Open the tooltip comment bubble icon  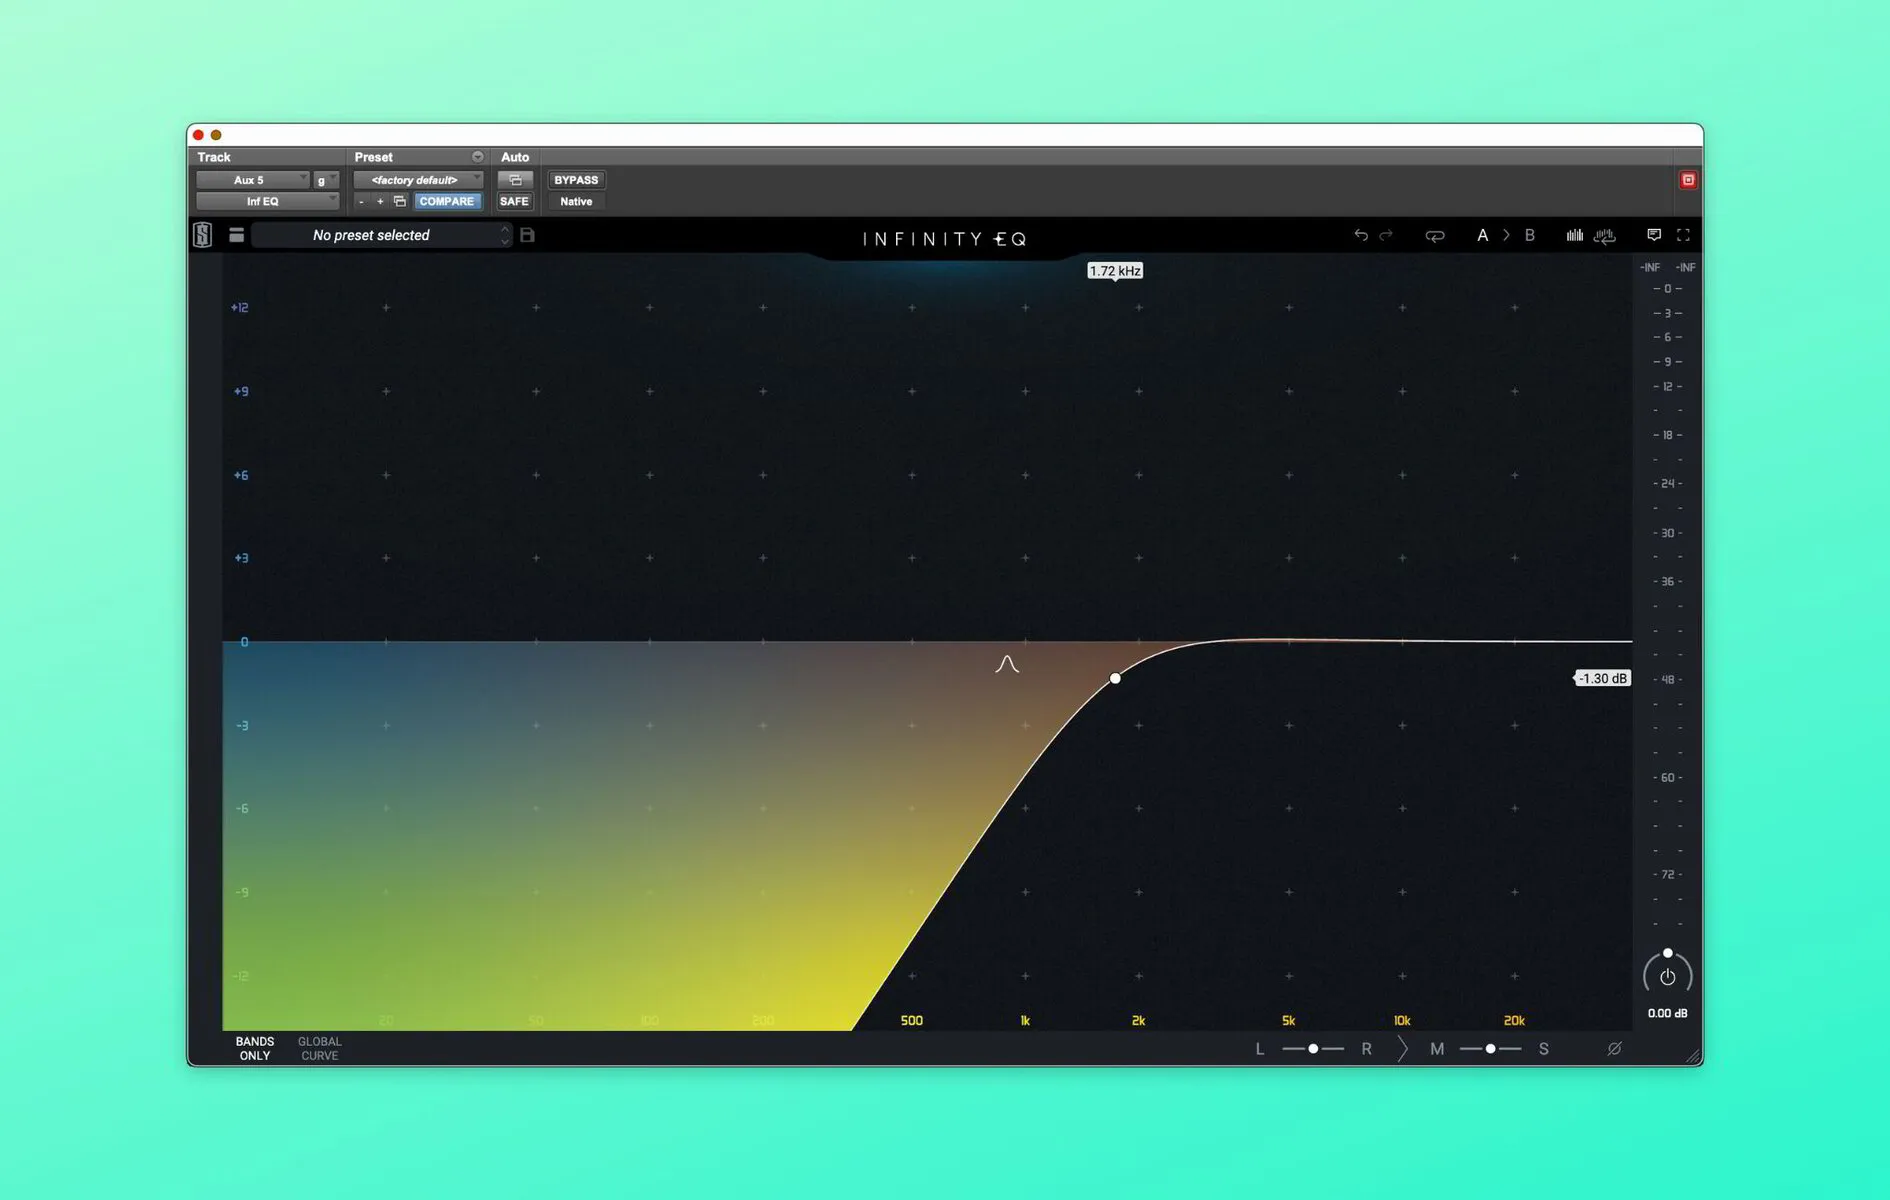(x=1654, y=235)
